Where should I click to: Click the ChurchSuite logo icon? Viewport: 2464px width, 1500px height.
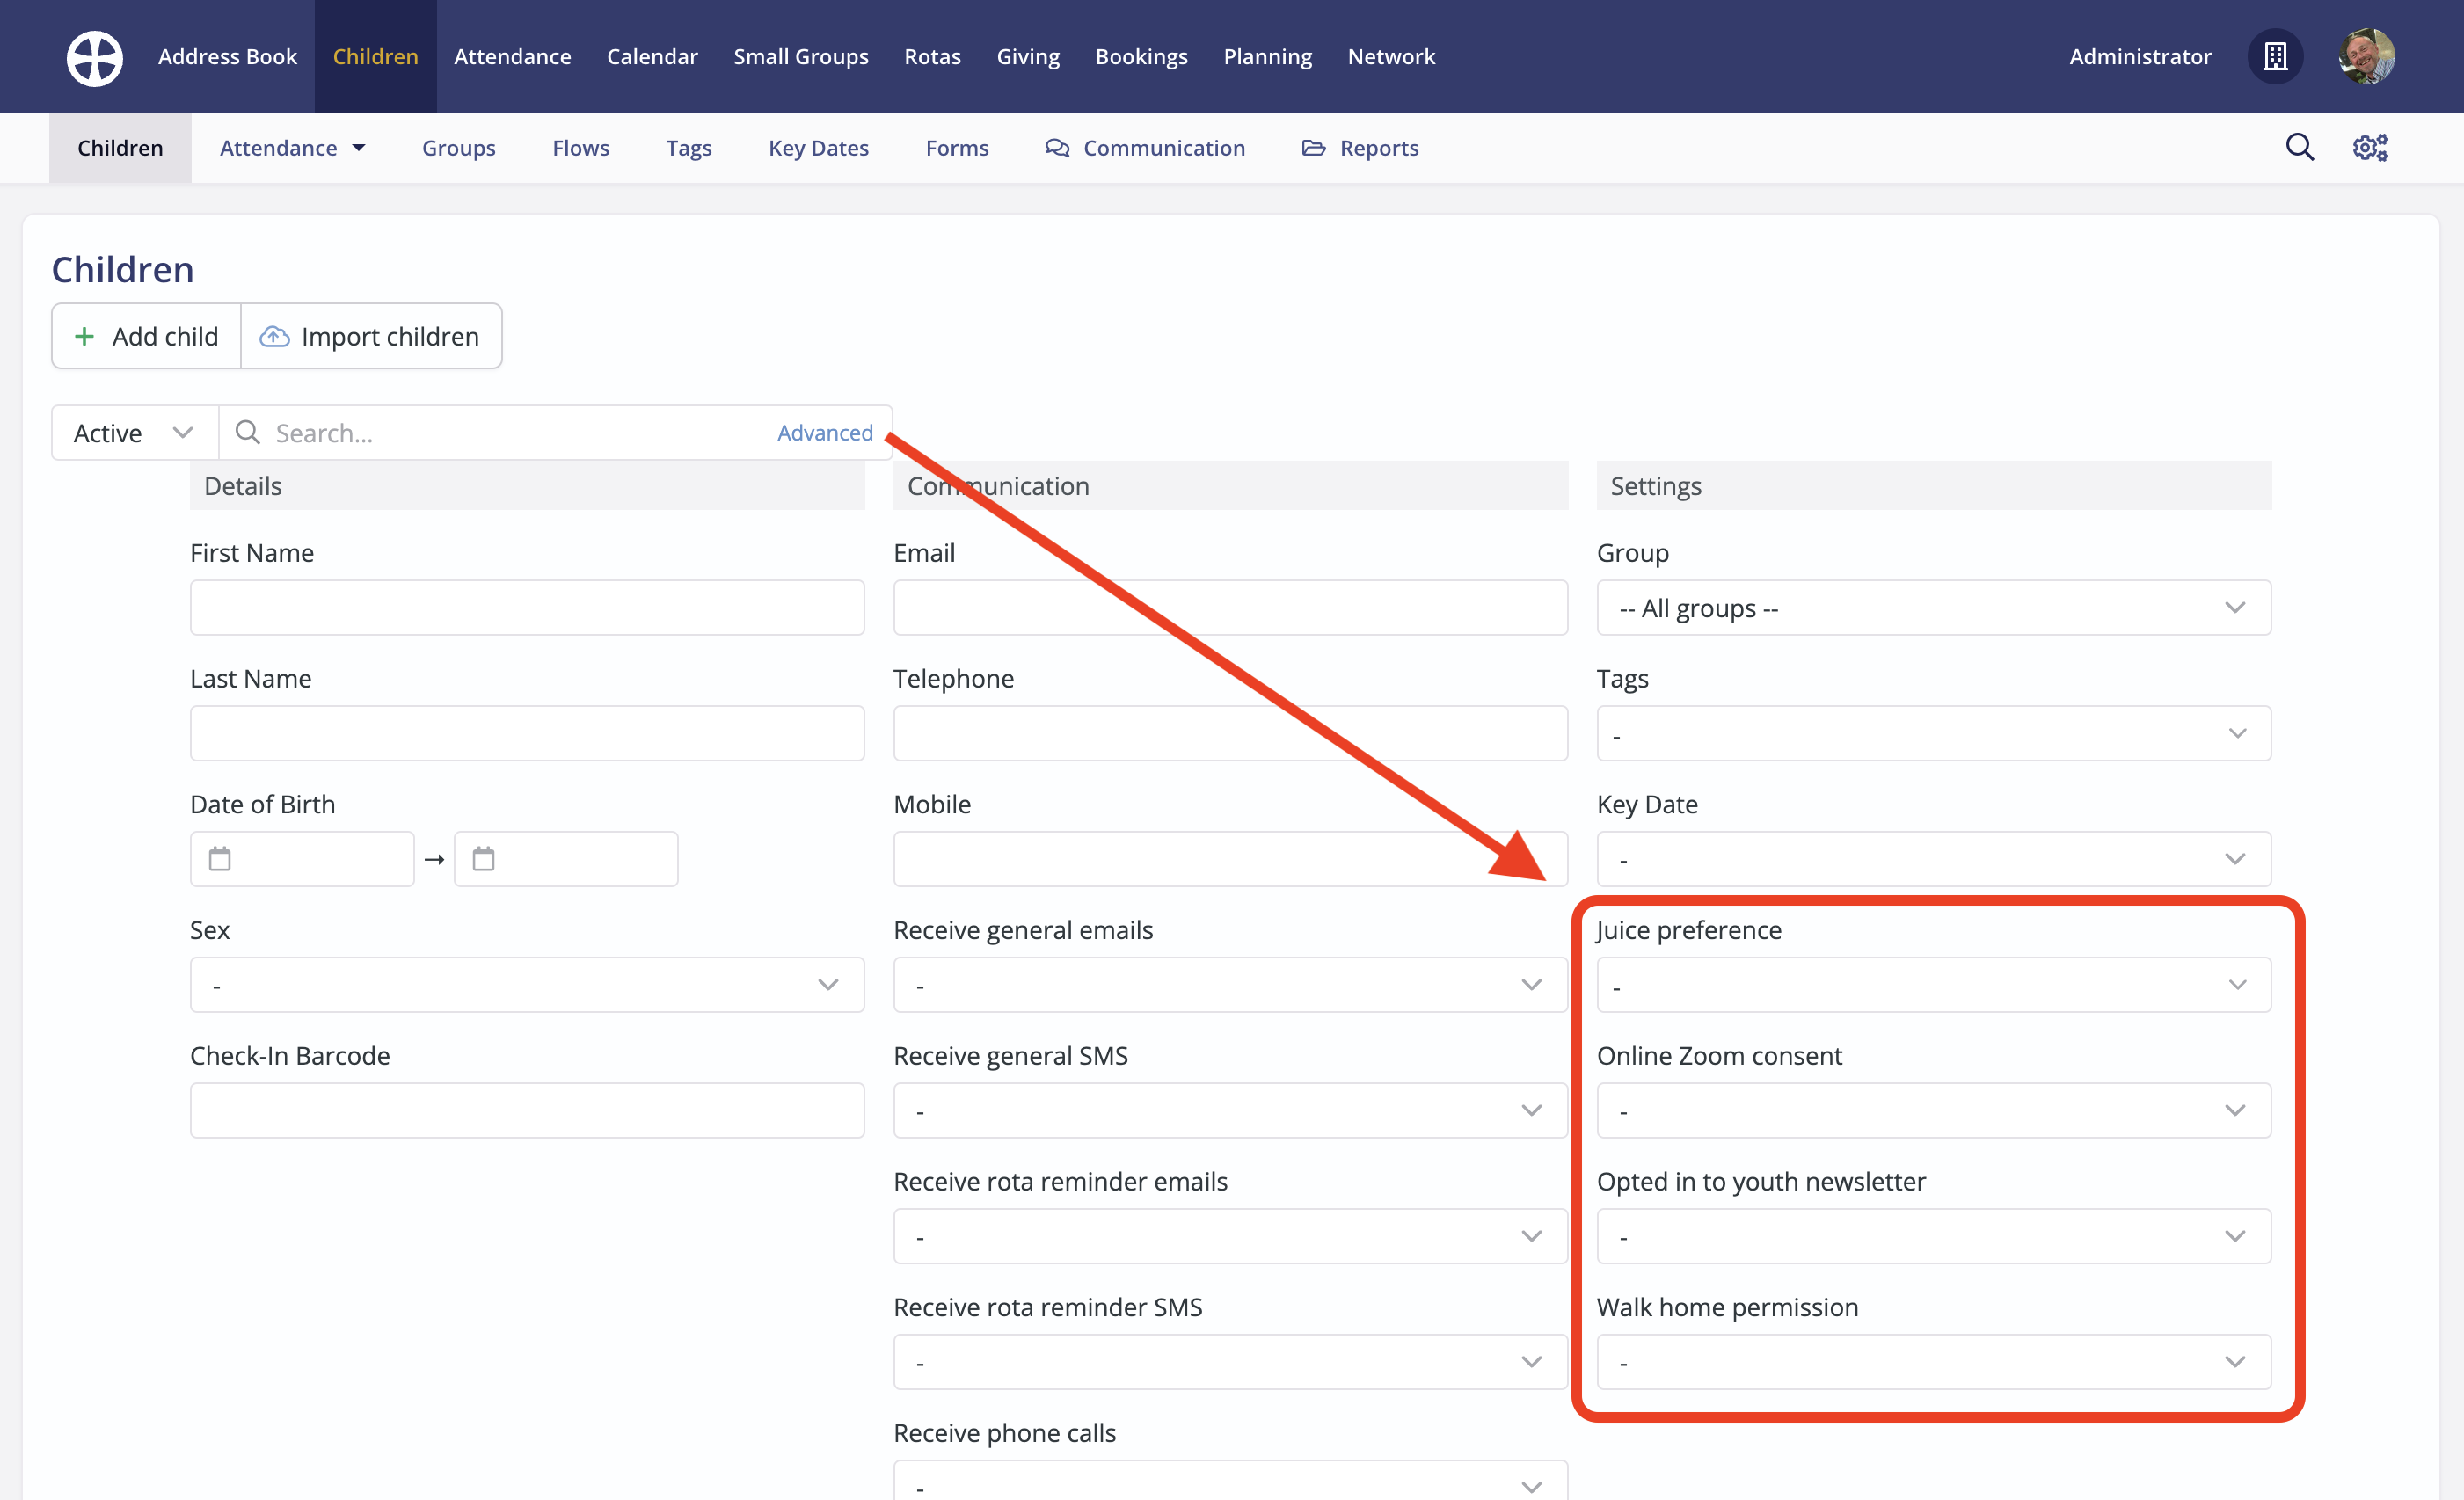[x=95, y=57]
